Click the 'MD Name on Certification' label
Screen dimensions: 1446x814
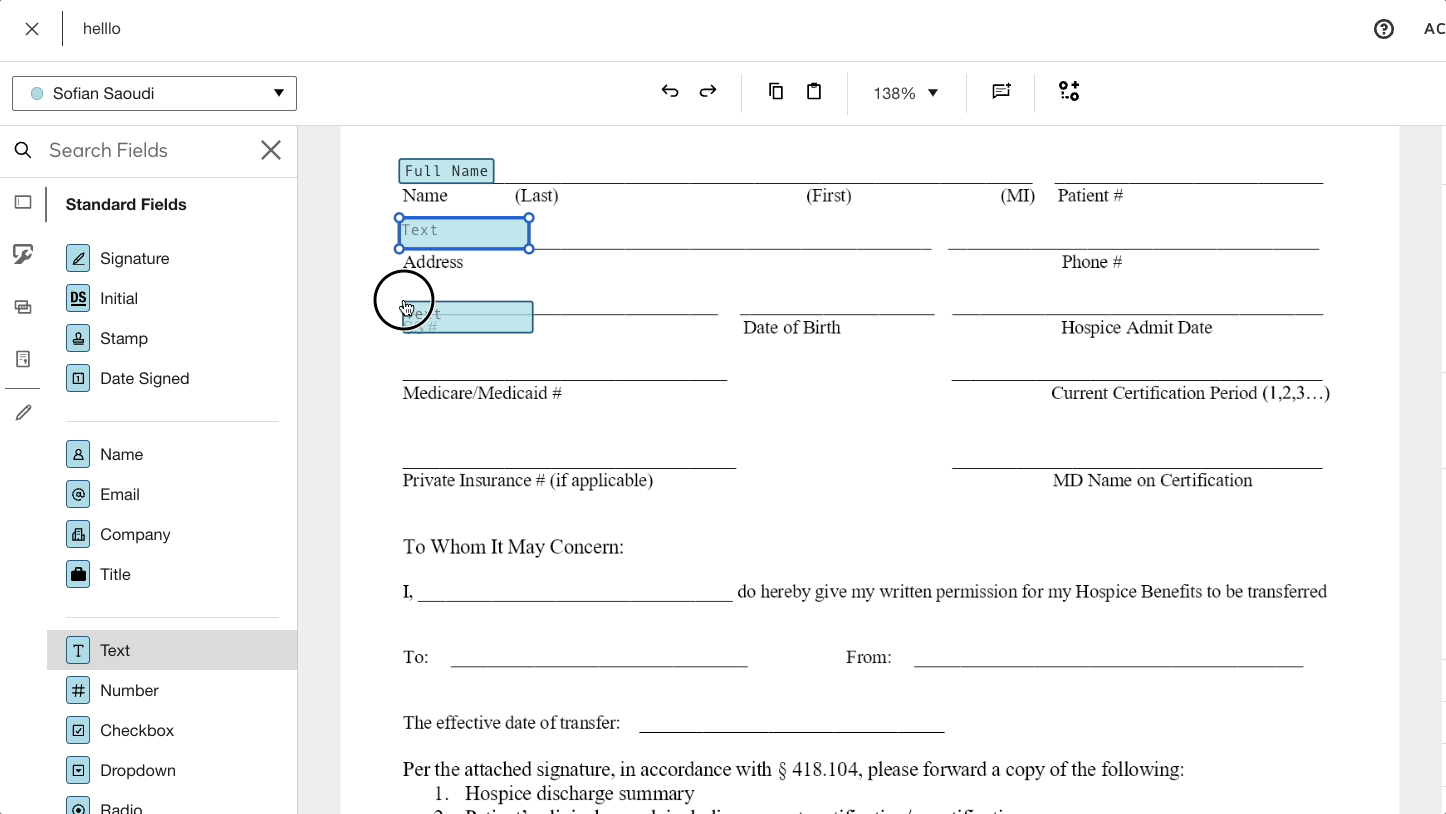[x=1153, y=480]
